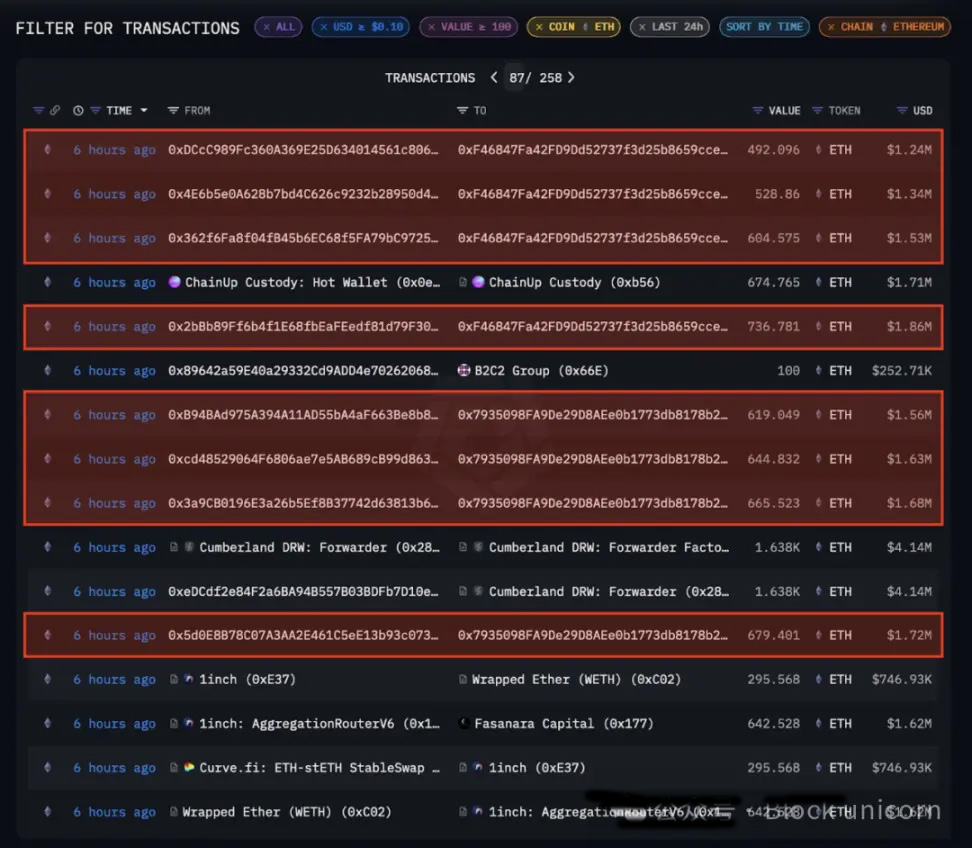The width and height of the screenshot is (972, 848).
Task: Click the 665.523 ETH value
Action: 773,503
